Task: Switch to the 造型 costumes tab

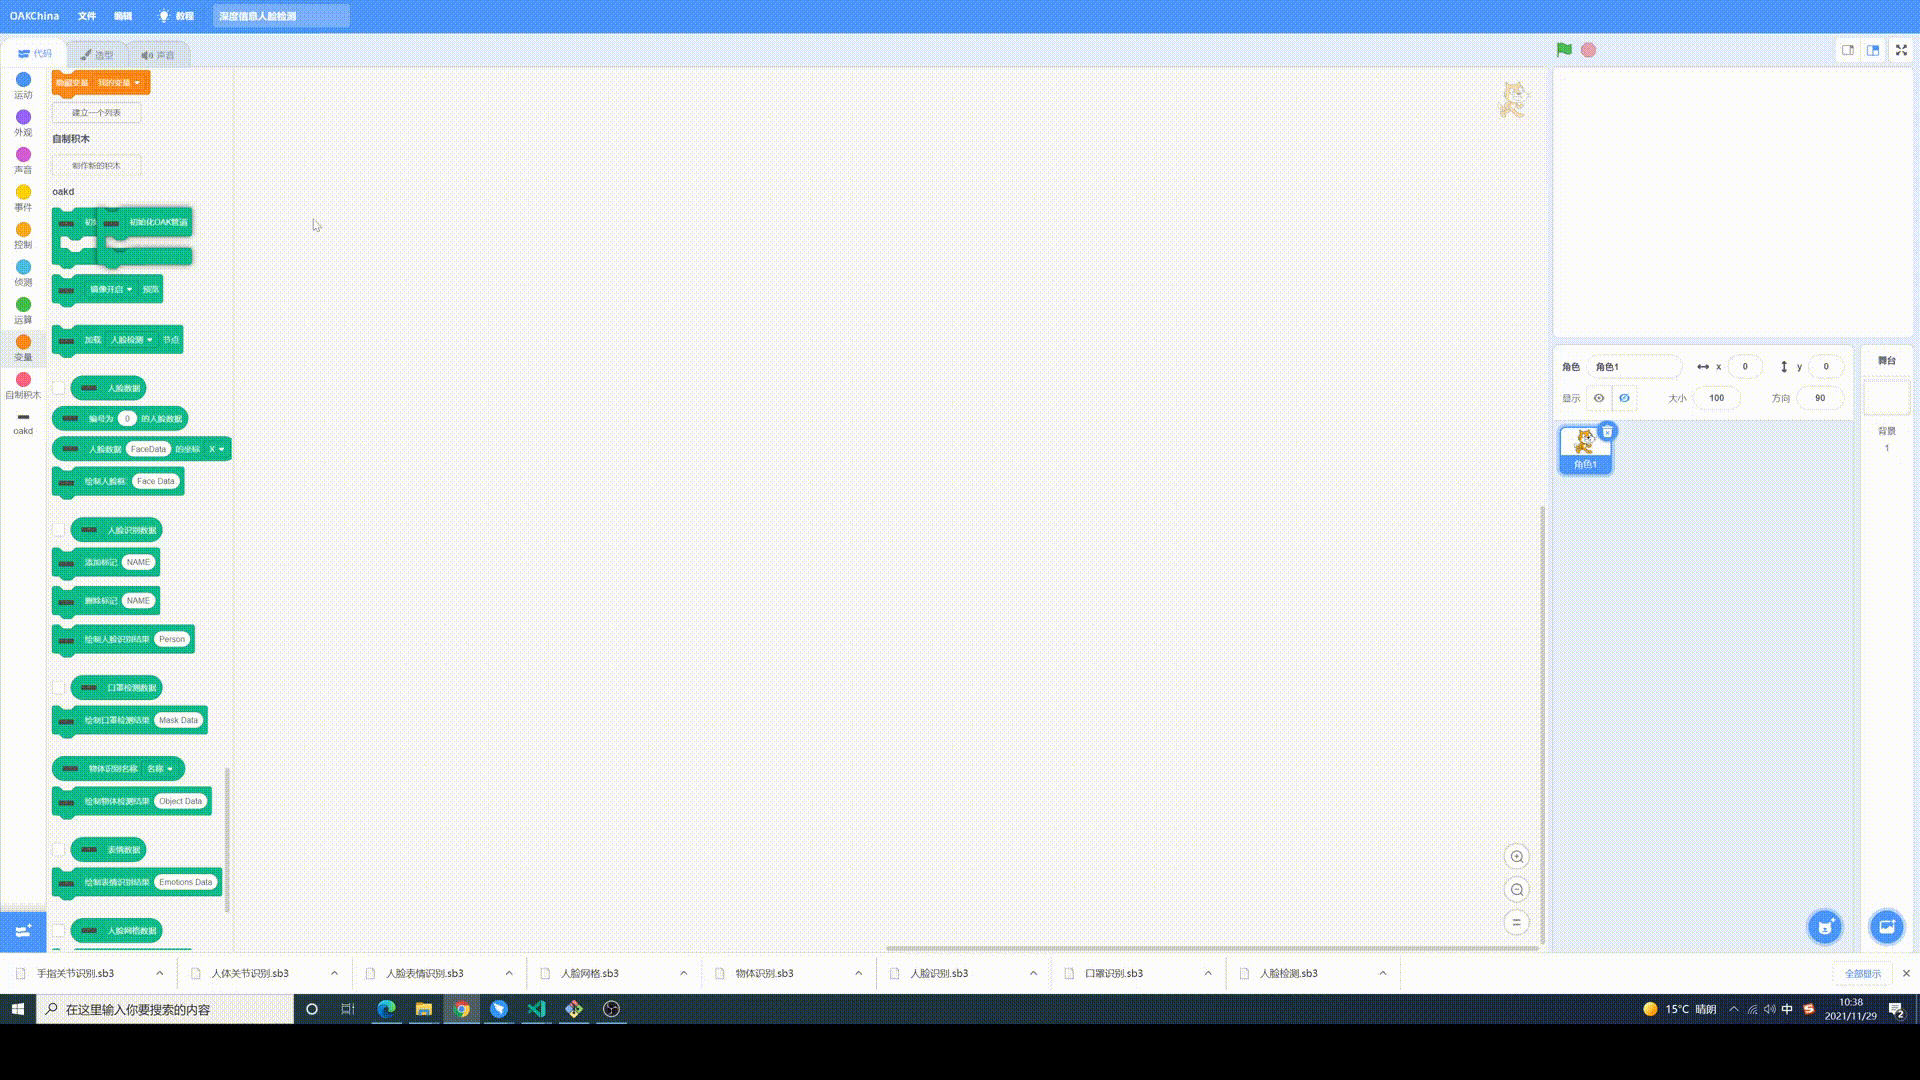Action: pyautogui.click(x=98, y=55)
